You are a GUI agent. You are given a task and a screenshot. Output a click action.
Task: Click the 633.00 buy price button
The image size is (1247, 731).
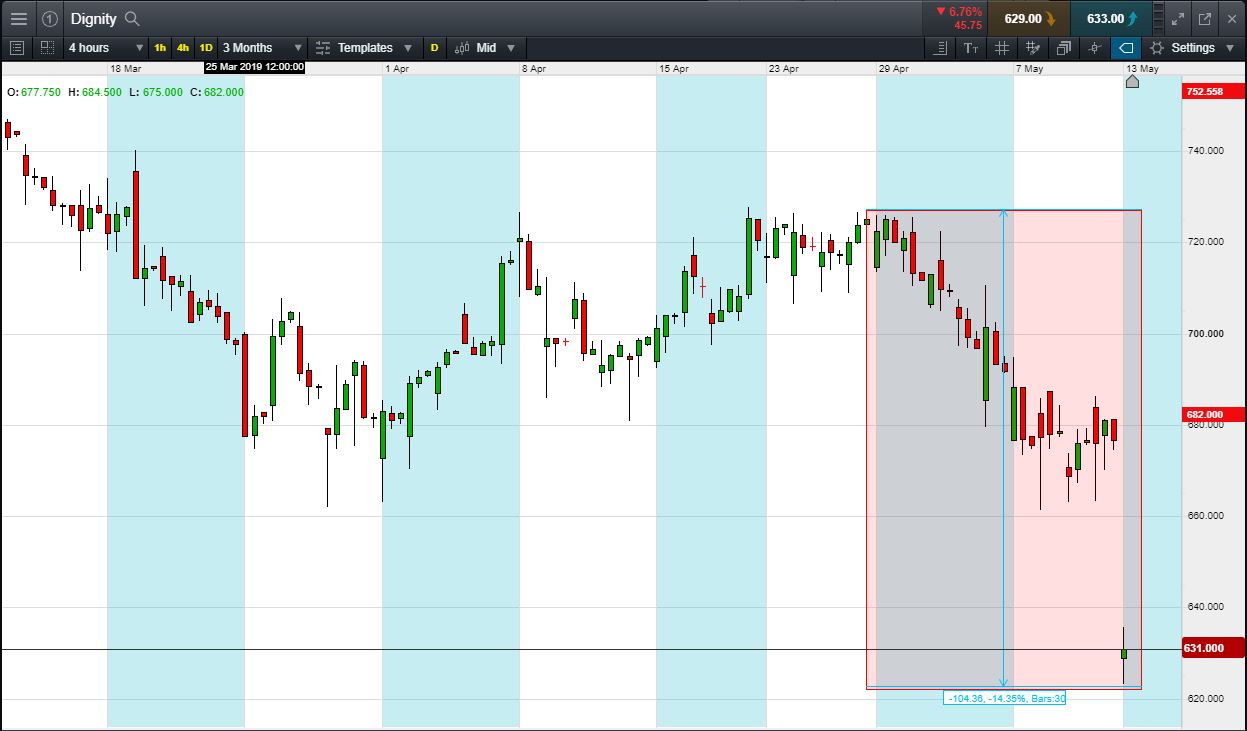[1112, 19]
